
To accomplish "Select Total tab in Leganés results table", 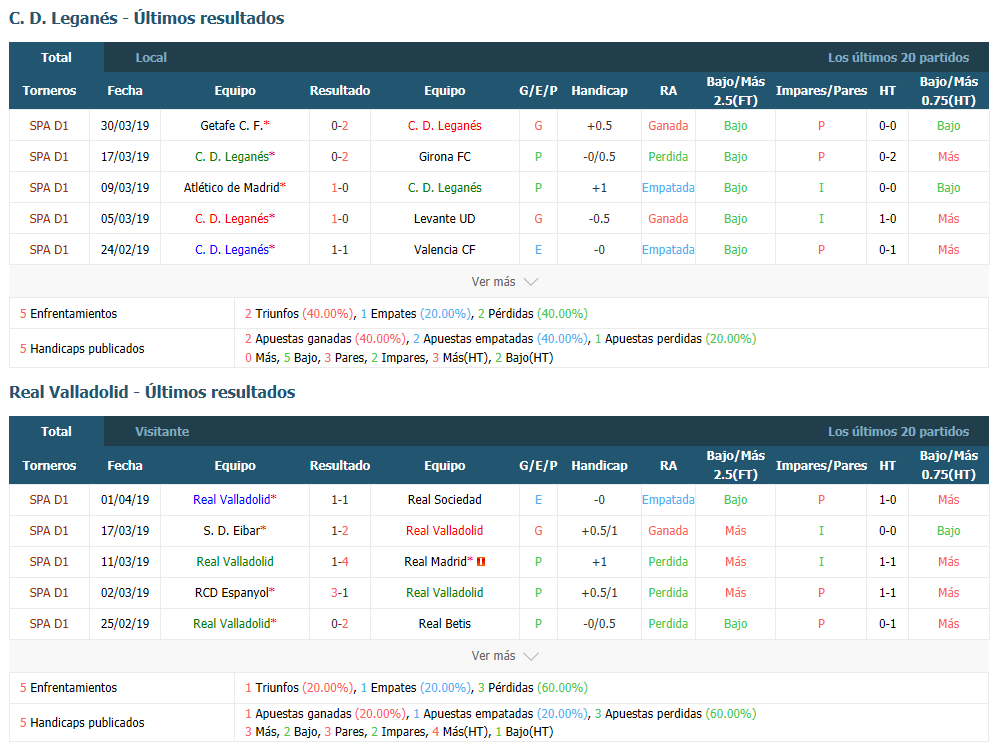I will (56, 57).
